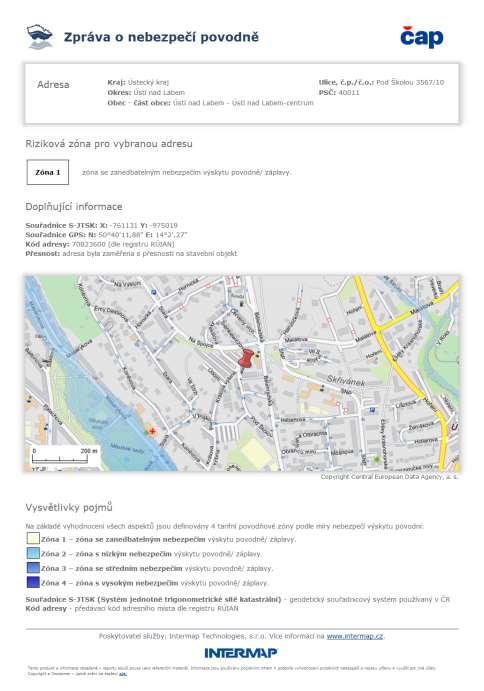Click the ČAP logo in header
The image size is (484, 691).
(x=421, y=37)
